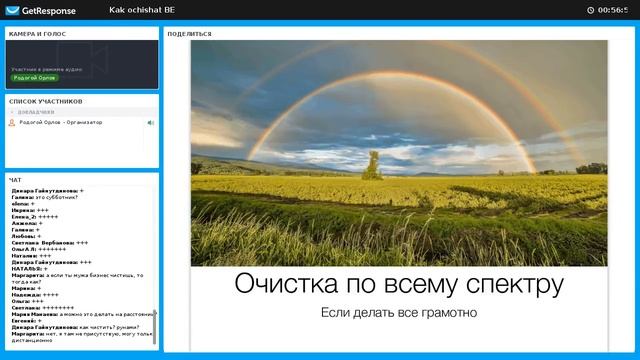Click slide title 'Очистка по всему спектру'
This screenshot has height=360, width=640.
tap(399, 284)
